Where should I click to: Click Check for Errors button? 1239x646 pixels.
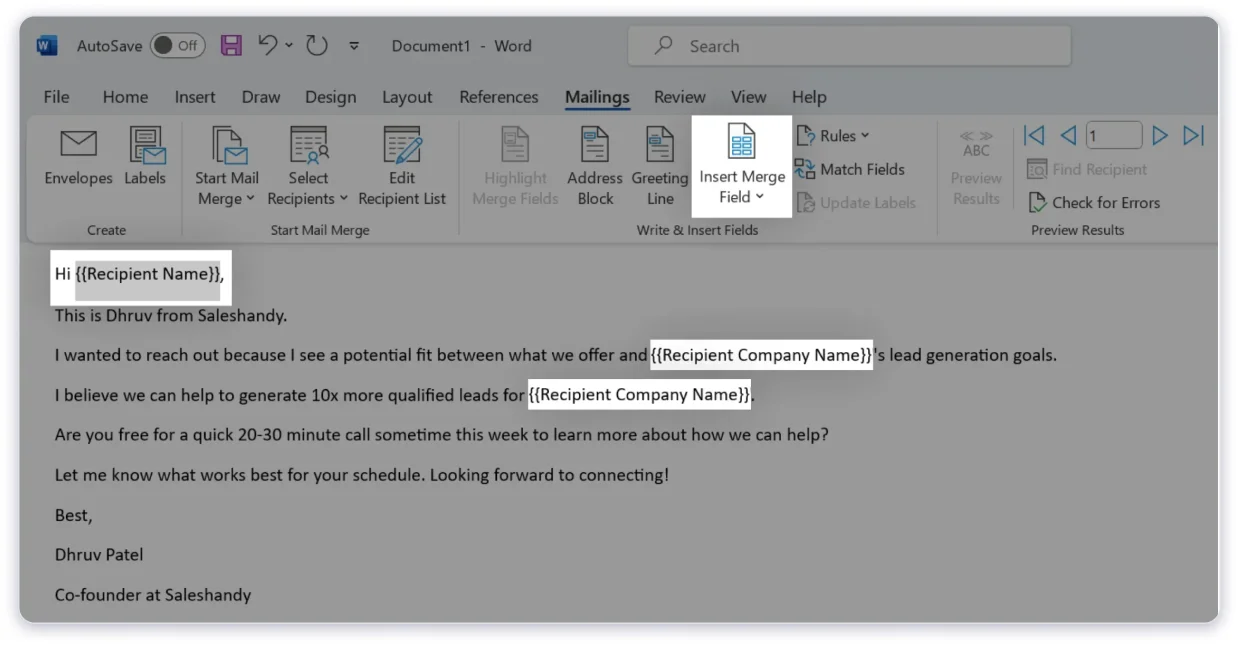tap(1094, 202)
